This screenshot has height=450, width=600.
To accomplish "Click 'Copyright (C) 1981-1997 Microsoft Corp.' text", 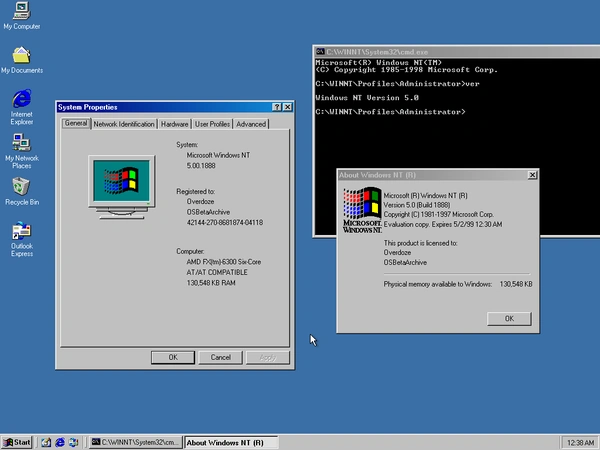I will click(439, 215).
